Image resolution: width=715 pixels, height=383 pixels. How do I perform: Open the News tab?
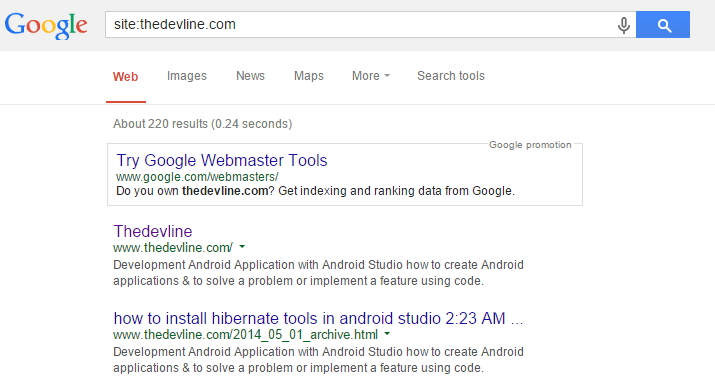point(250,76)
